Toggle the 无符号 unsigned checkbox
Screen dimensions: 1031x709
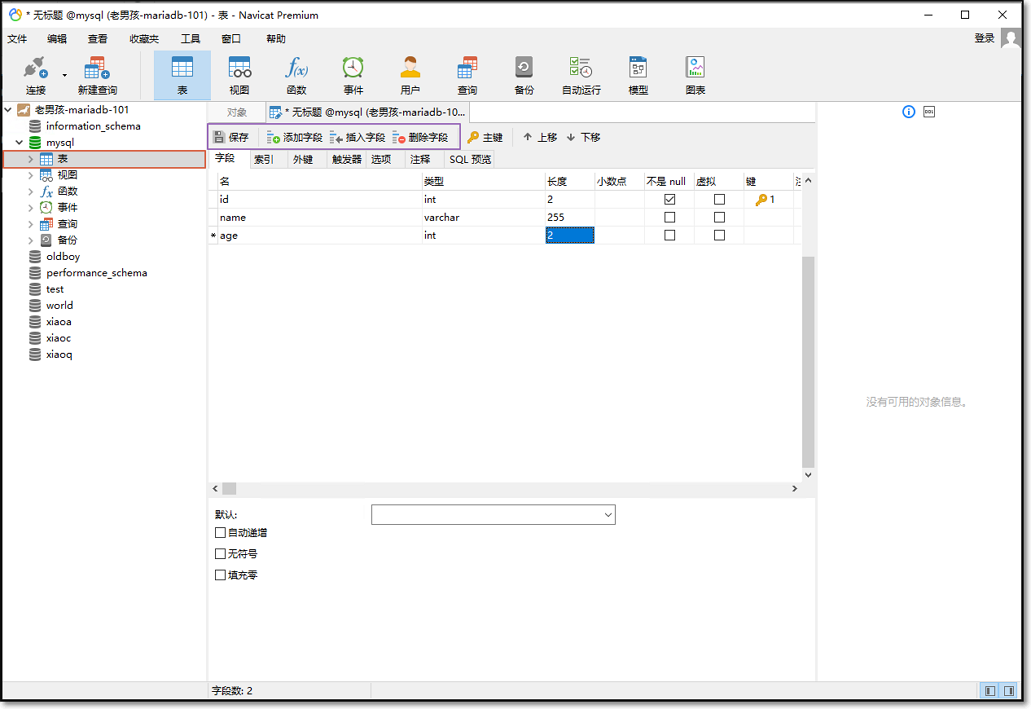[x=221, y=554]
